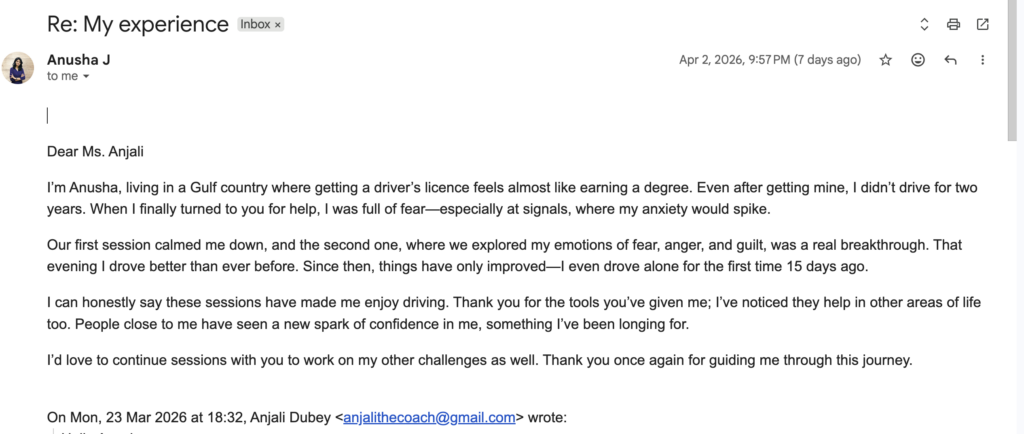Click the quoted "On Mon, 23 Mar 2026" line

pyautogui.click(x=190, y=418)
